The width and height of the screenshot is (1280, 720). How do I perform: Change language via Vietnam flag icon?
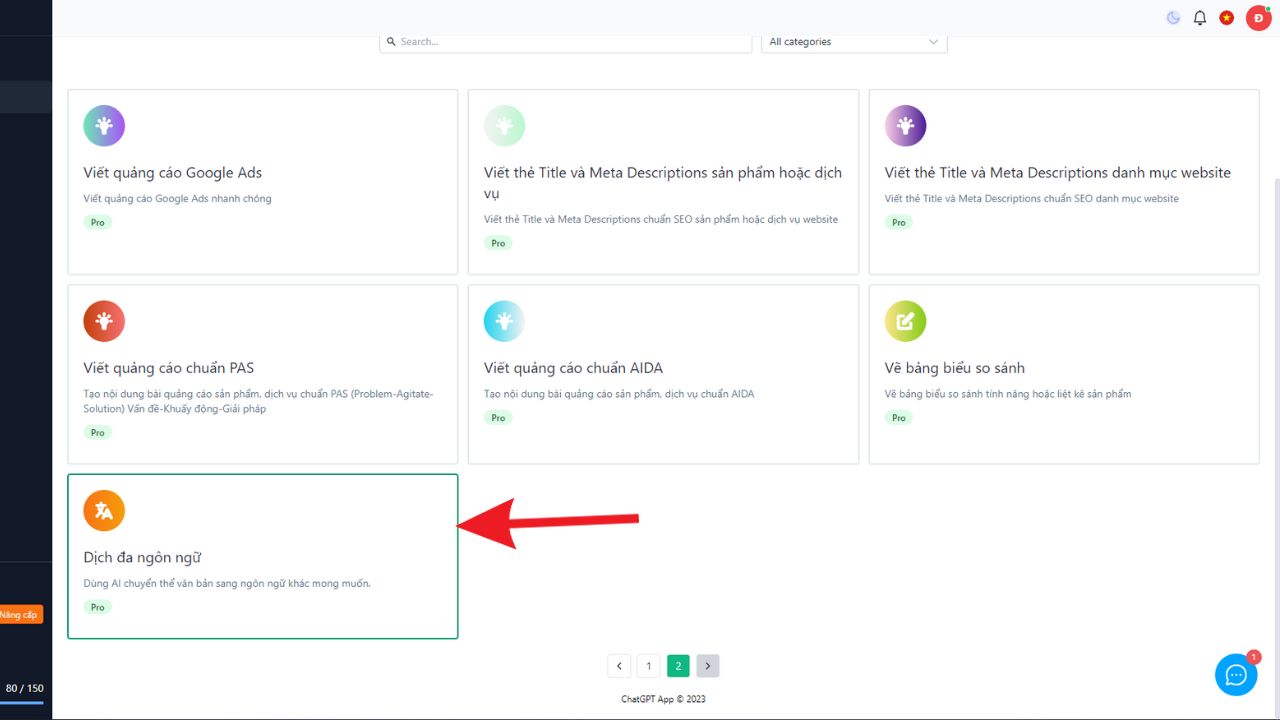pos(1227,18)
